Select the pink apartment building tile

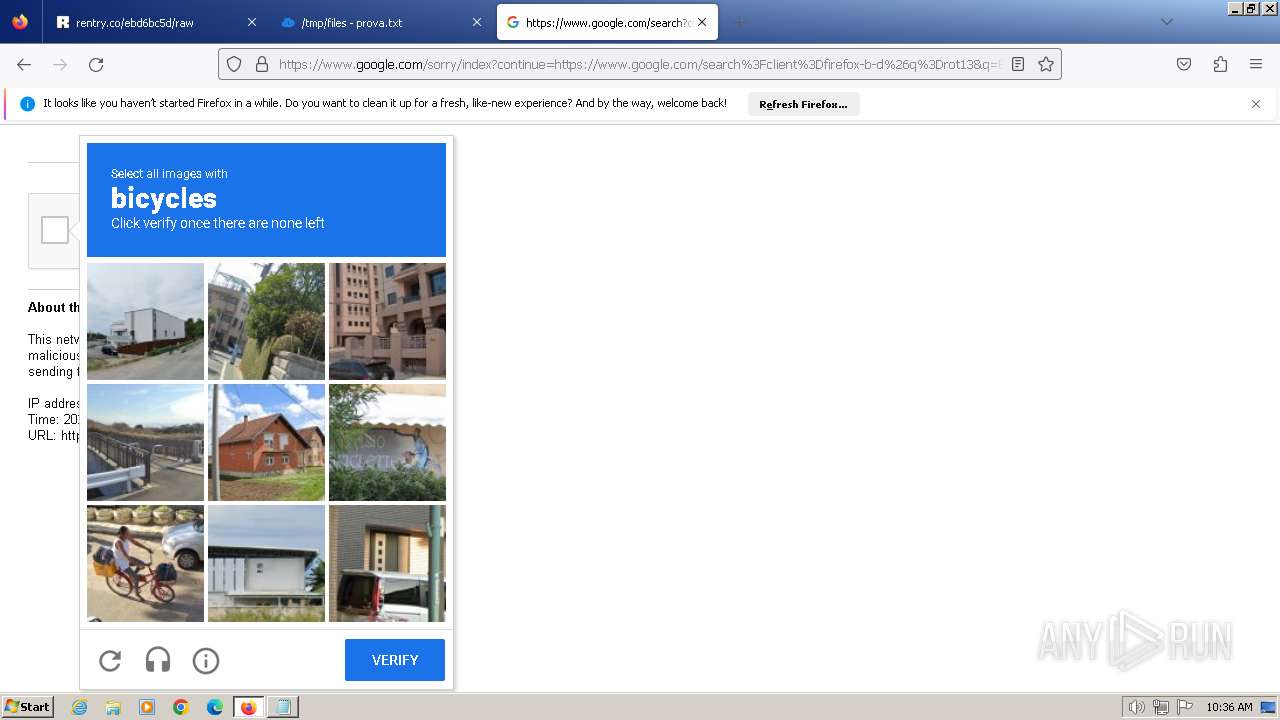(387, 321)
